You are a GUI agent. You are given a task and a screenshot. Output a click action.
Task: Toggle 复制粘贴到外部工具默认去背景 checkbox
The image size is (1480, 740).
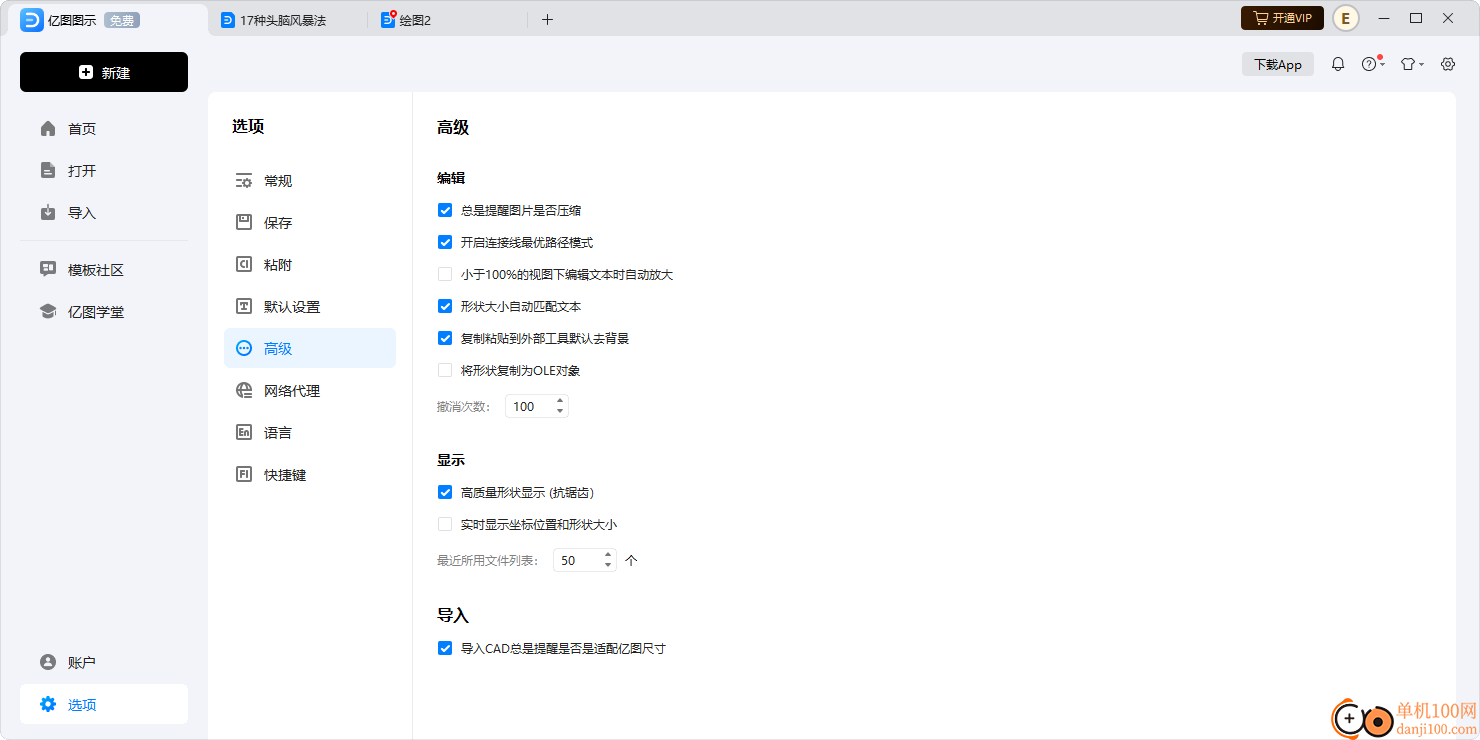(445, 338)
